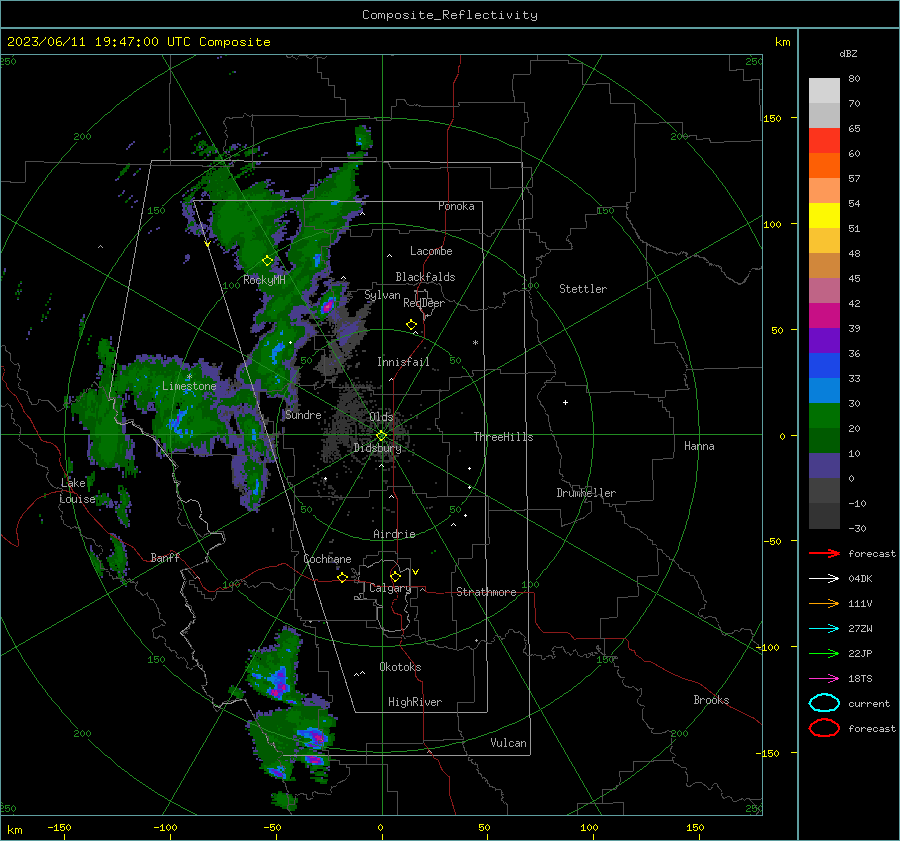This screenshot has width=900, height=841.
Task: Click the cyan 27ZW arrow icon
Action: pyautogui.click(x=824, y=629)
